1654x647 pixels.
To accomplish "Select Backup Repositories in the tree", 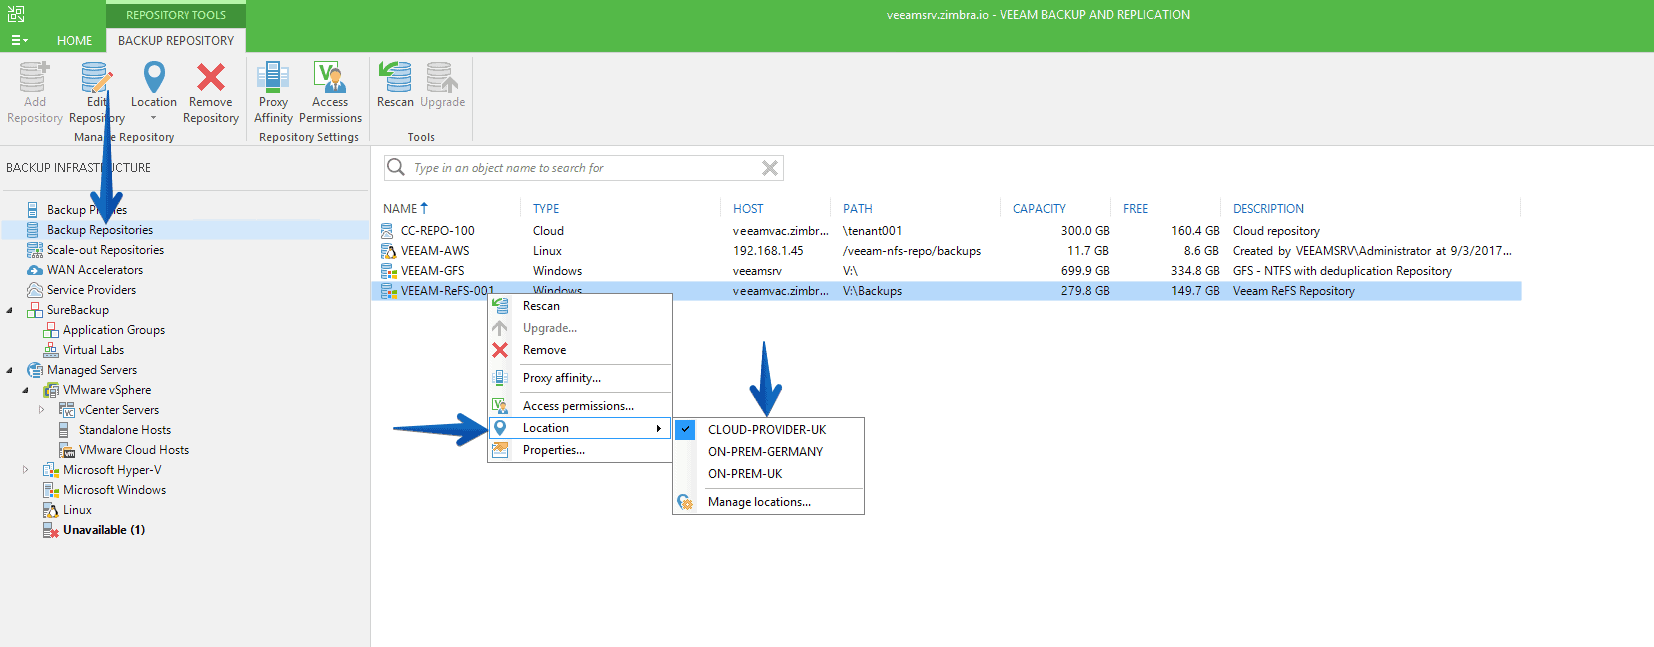I will tap(100, 230).
